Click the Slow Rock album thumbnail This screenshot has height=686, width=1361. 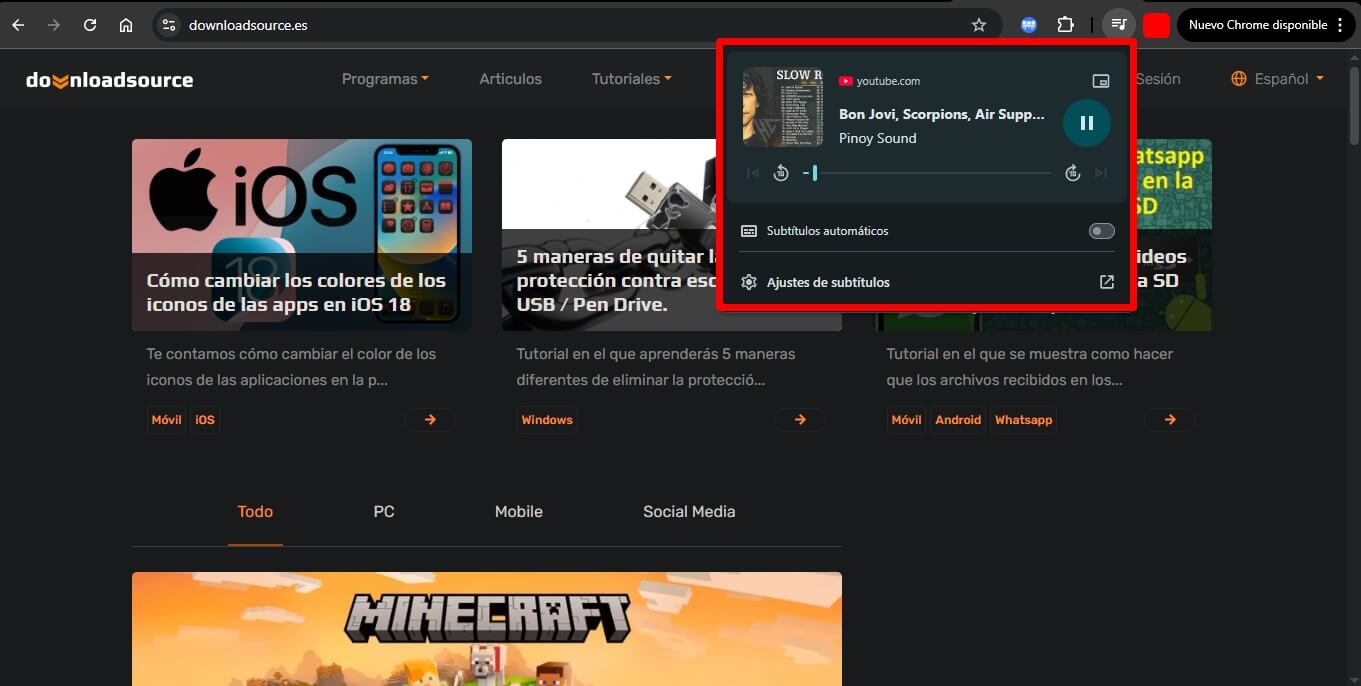pyautogui.click(x=783, y=107)
